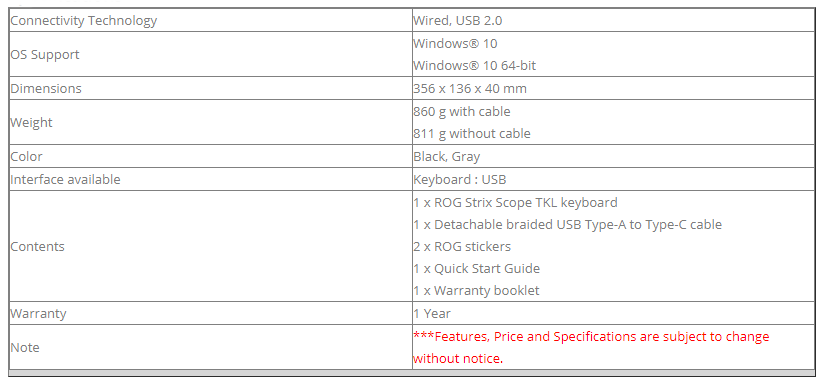The height and width of the screenshot is (385, 823).
Task: Select the Wired, USB 2.0 value
Action: click(458, 21)
